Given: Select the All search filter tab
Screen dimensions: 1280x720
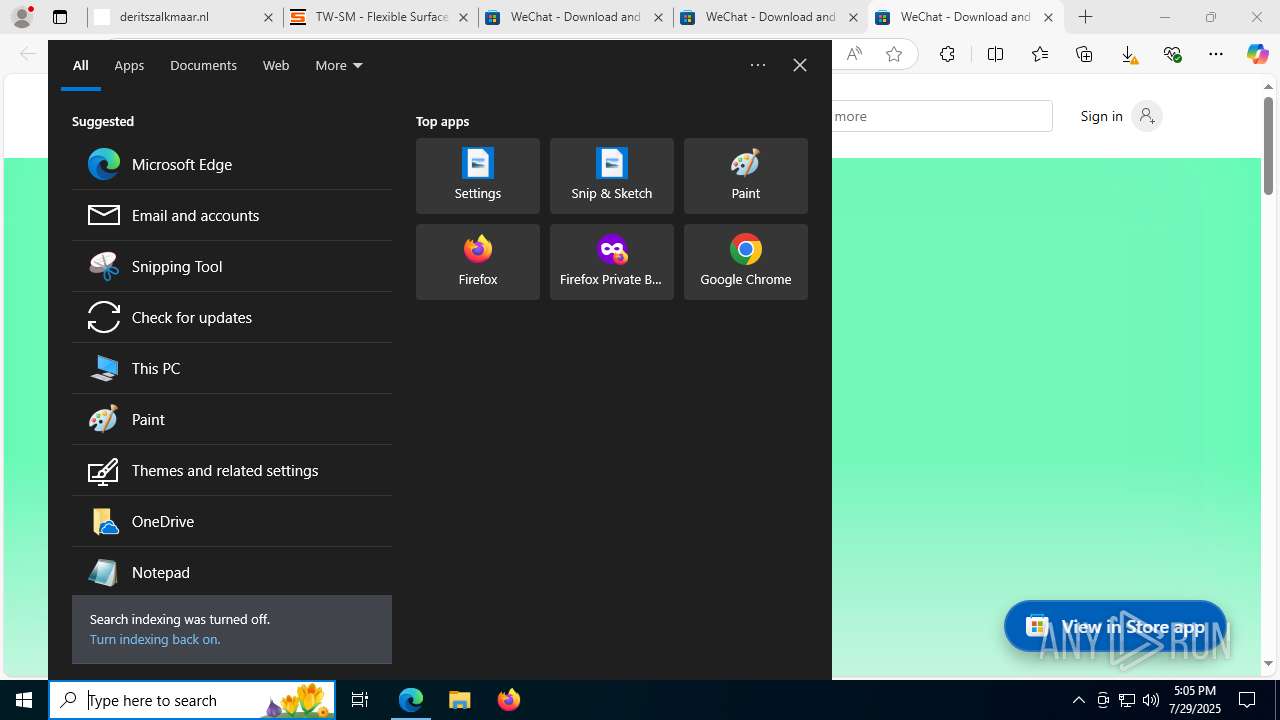Looking at the screenshot, I should click(x=81, y=65).
